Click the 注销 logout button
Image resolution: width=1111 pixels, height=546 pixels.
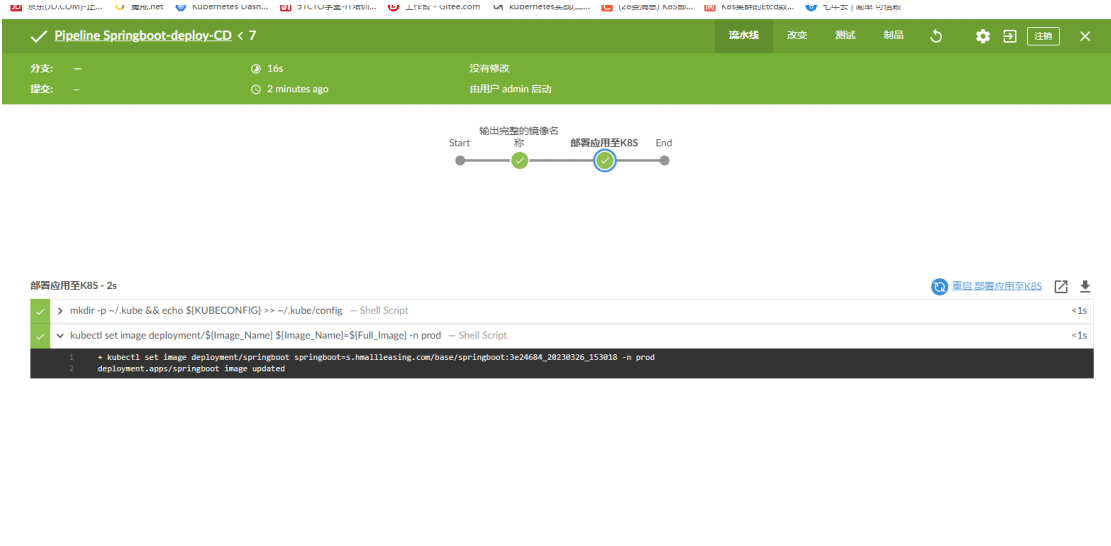click(x=1043, y=36)
